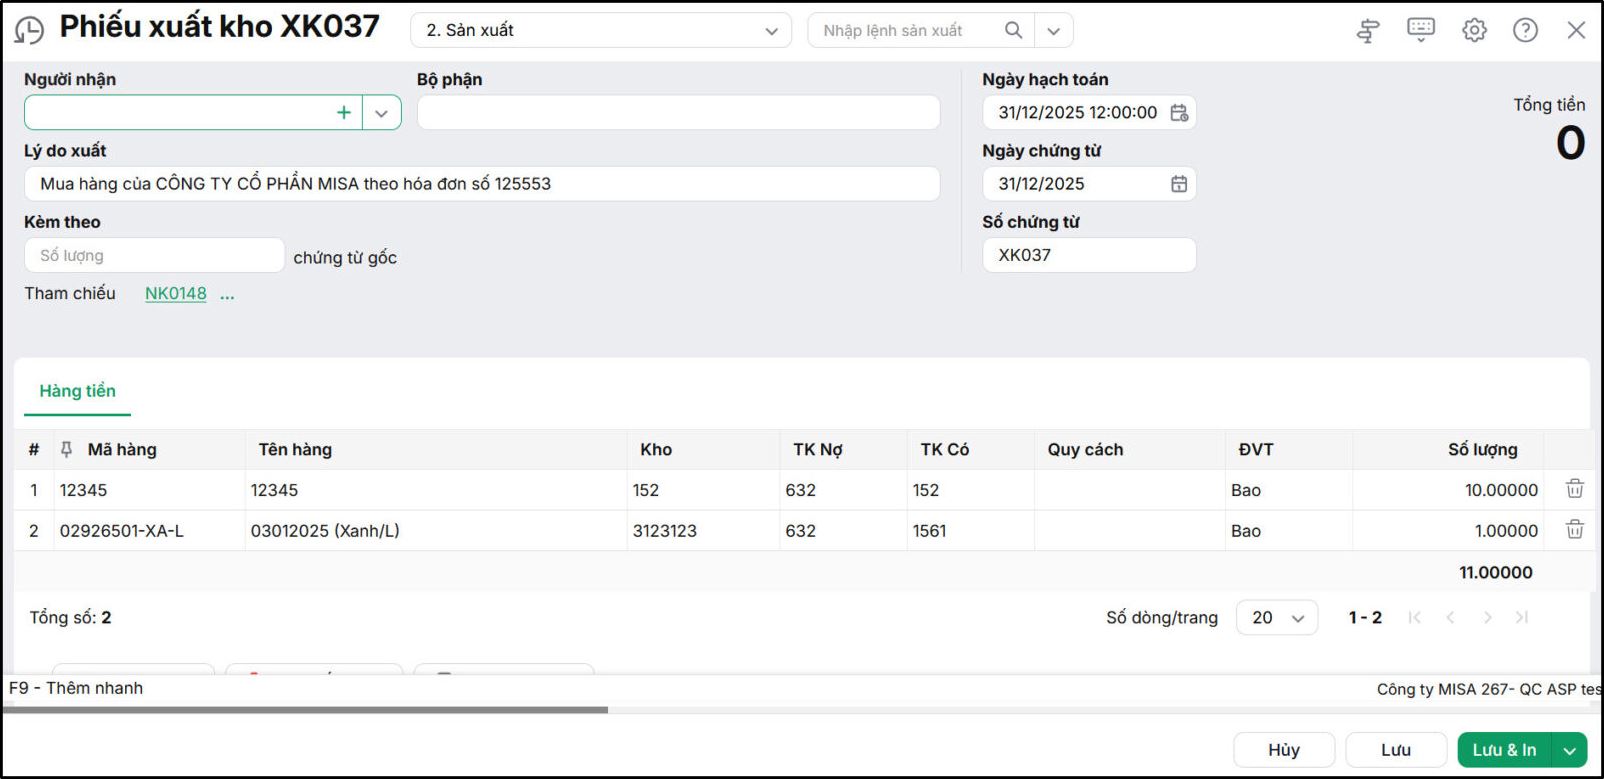Image resolution: width=1604 pixels, height=779 pixels.
Task: Open calendar for Ngày hạch toán
Action: 1179,113
